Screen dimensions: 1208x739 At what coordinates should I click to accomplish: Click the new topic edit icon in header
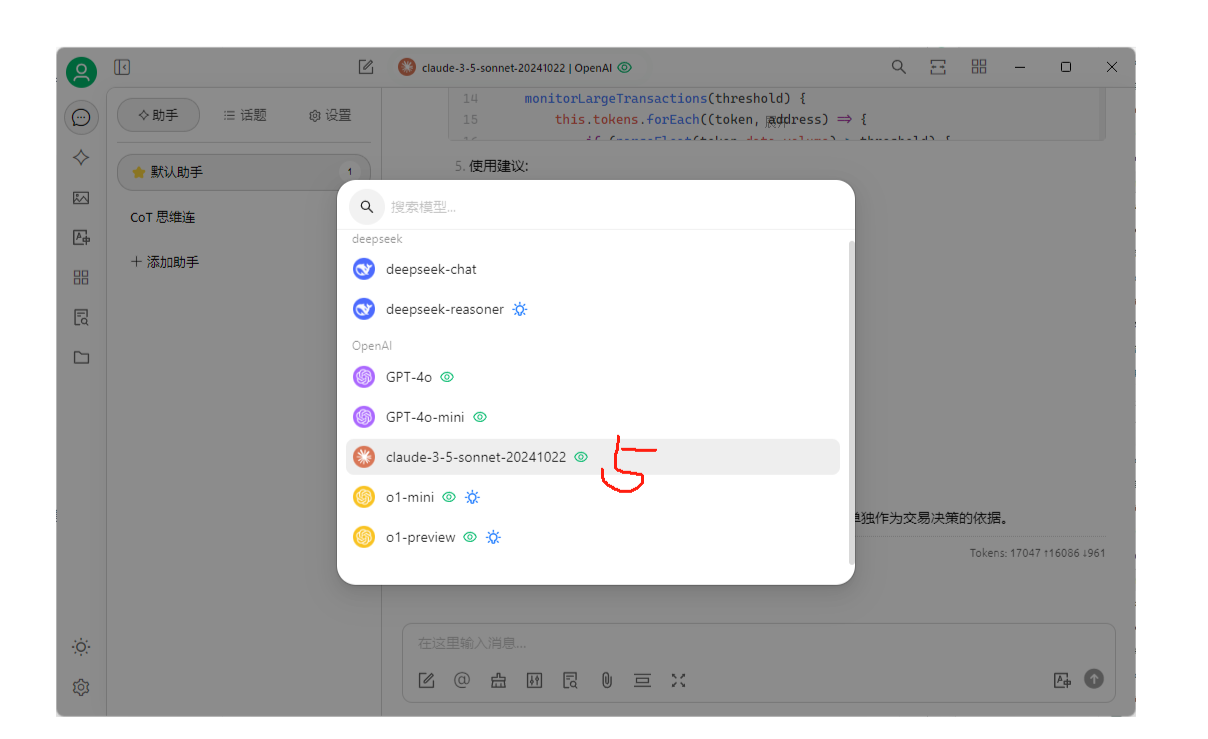coord(366,67)
